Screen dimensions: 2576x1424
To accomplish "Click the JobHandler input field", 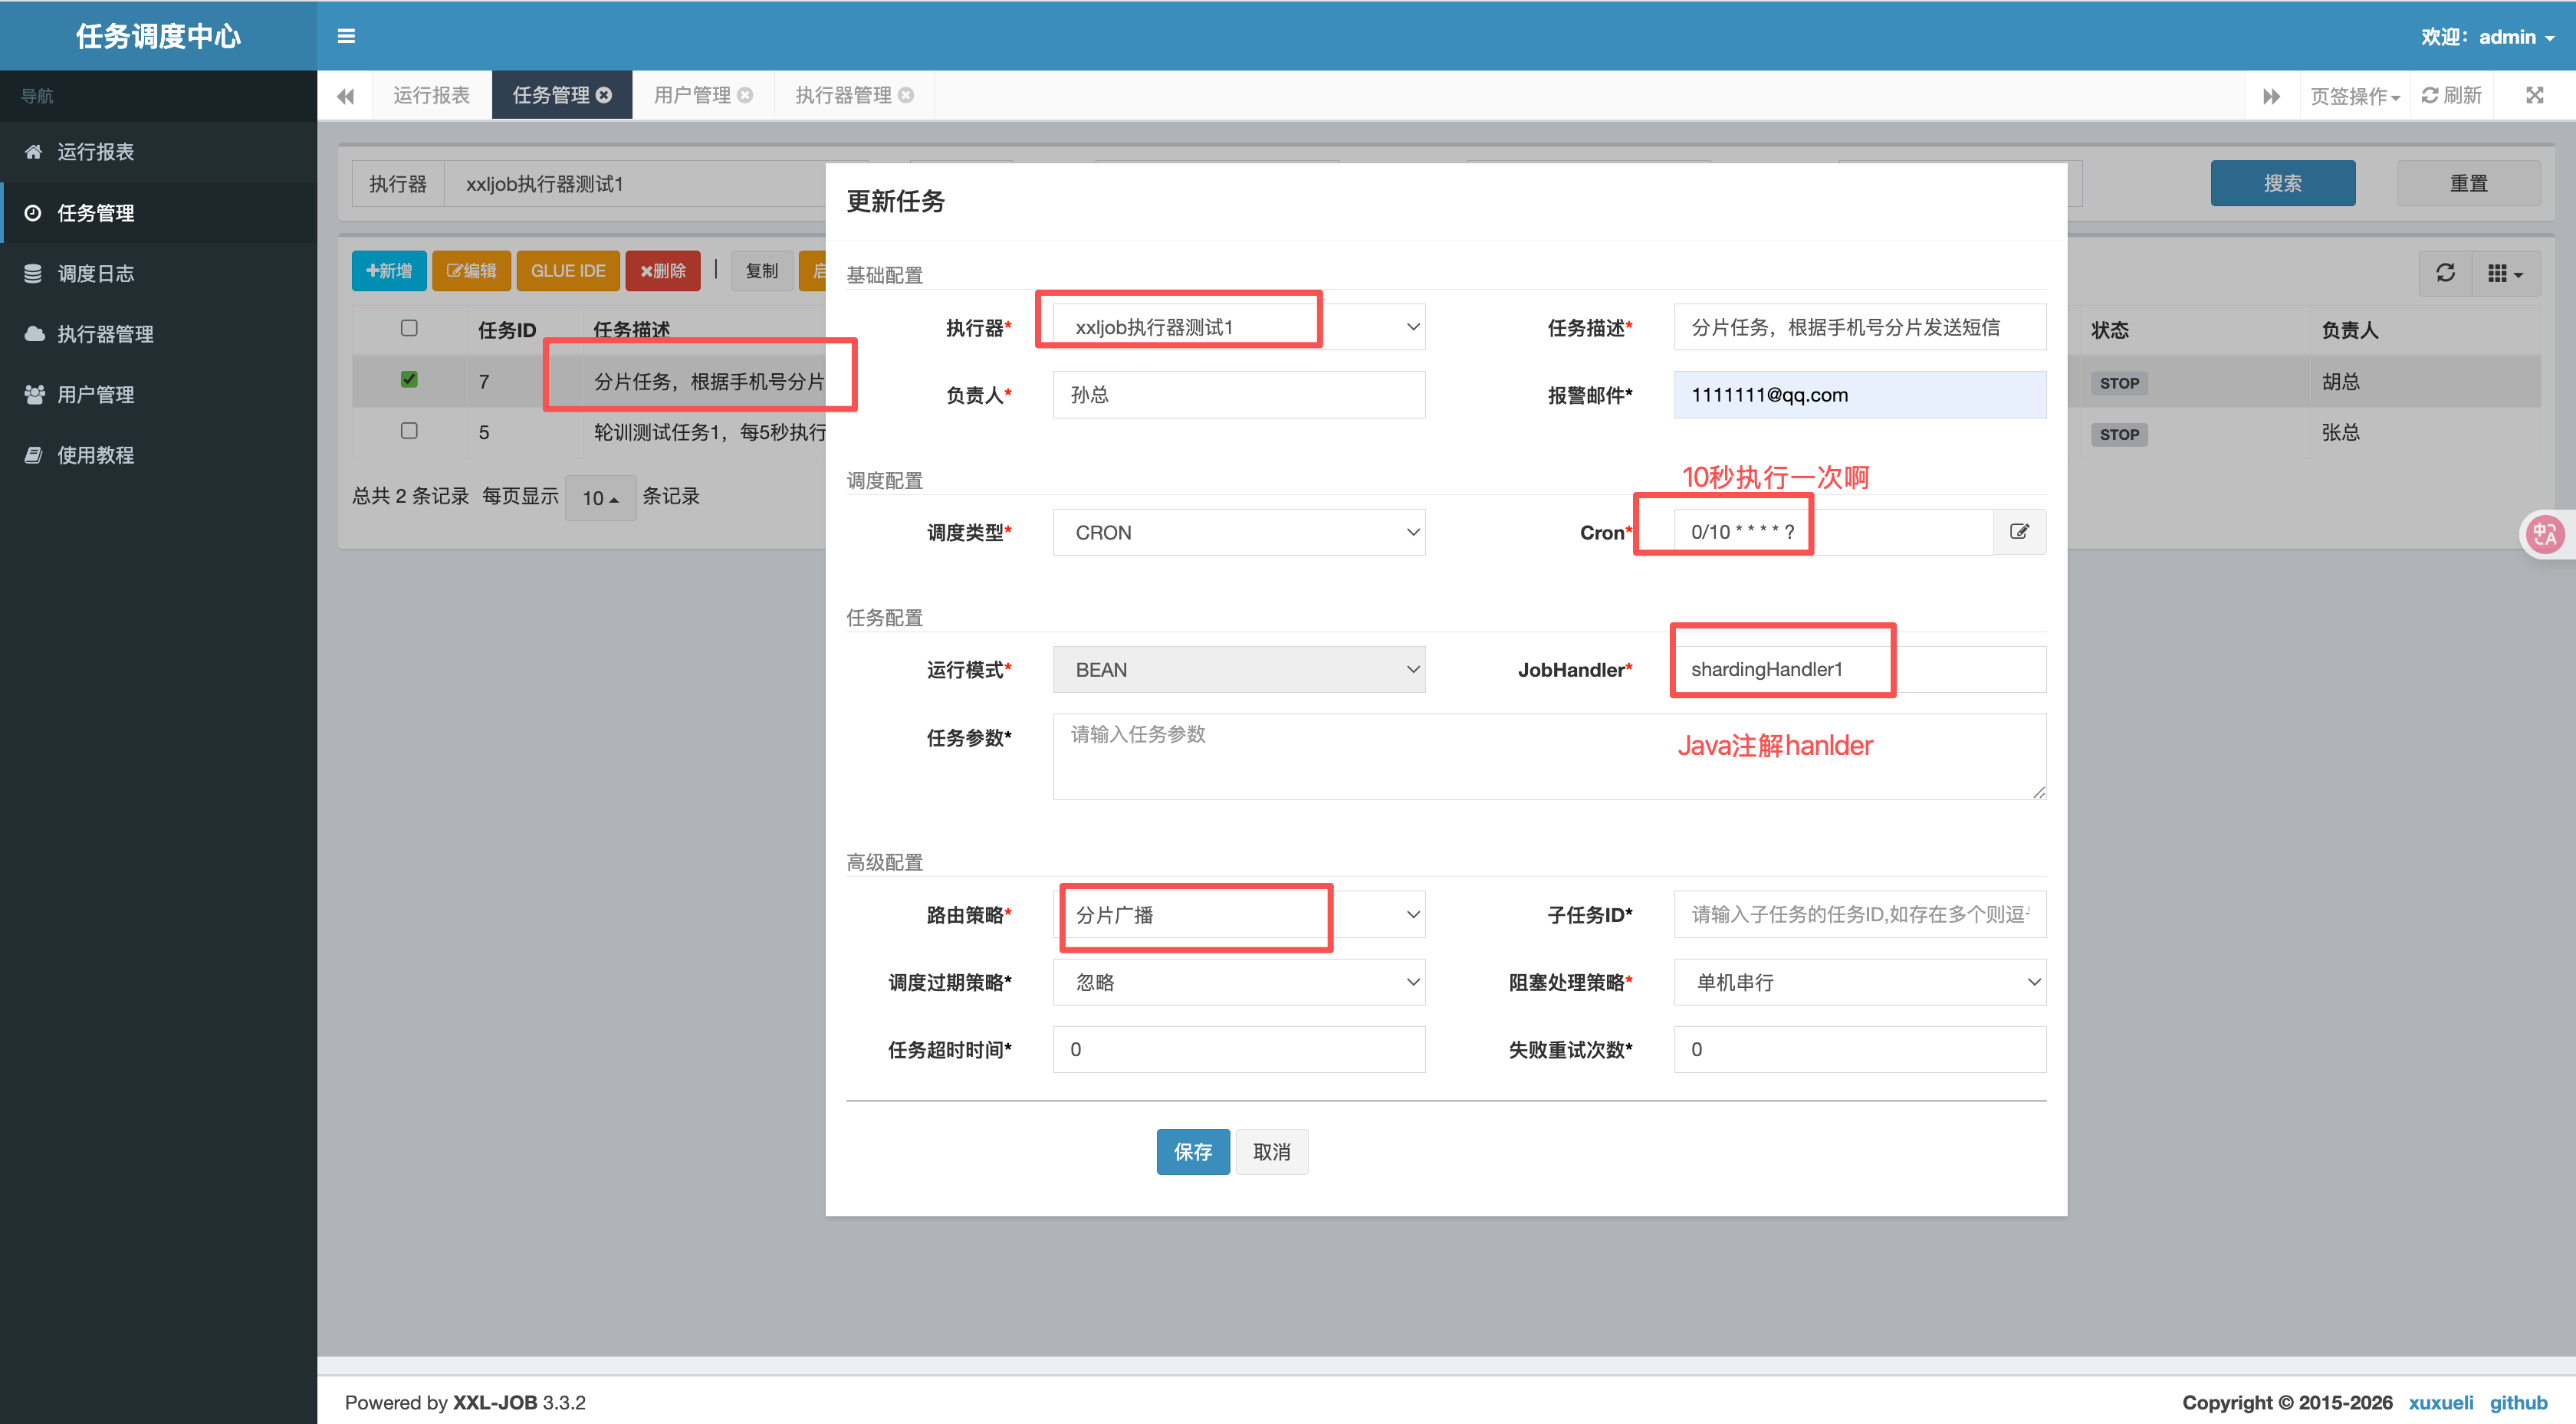I will click(x=1859, y=669).
